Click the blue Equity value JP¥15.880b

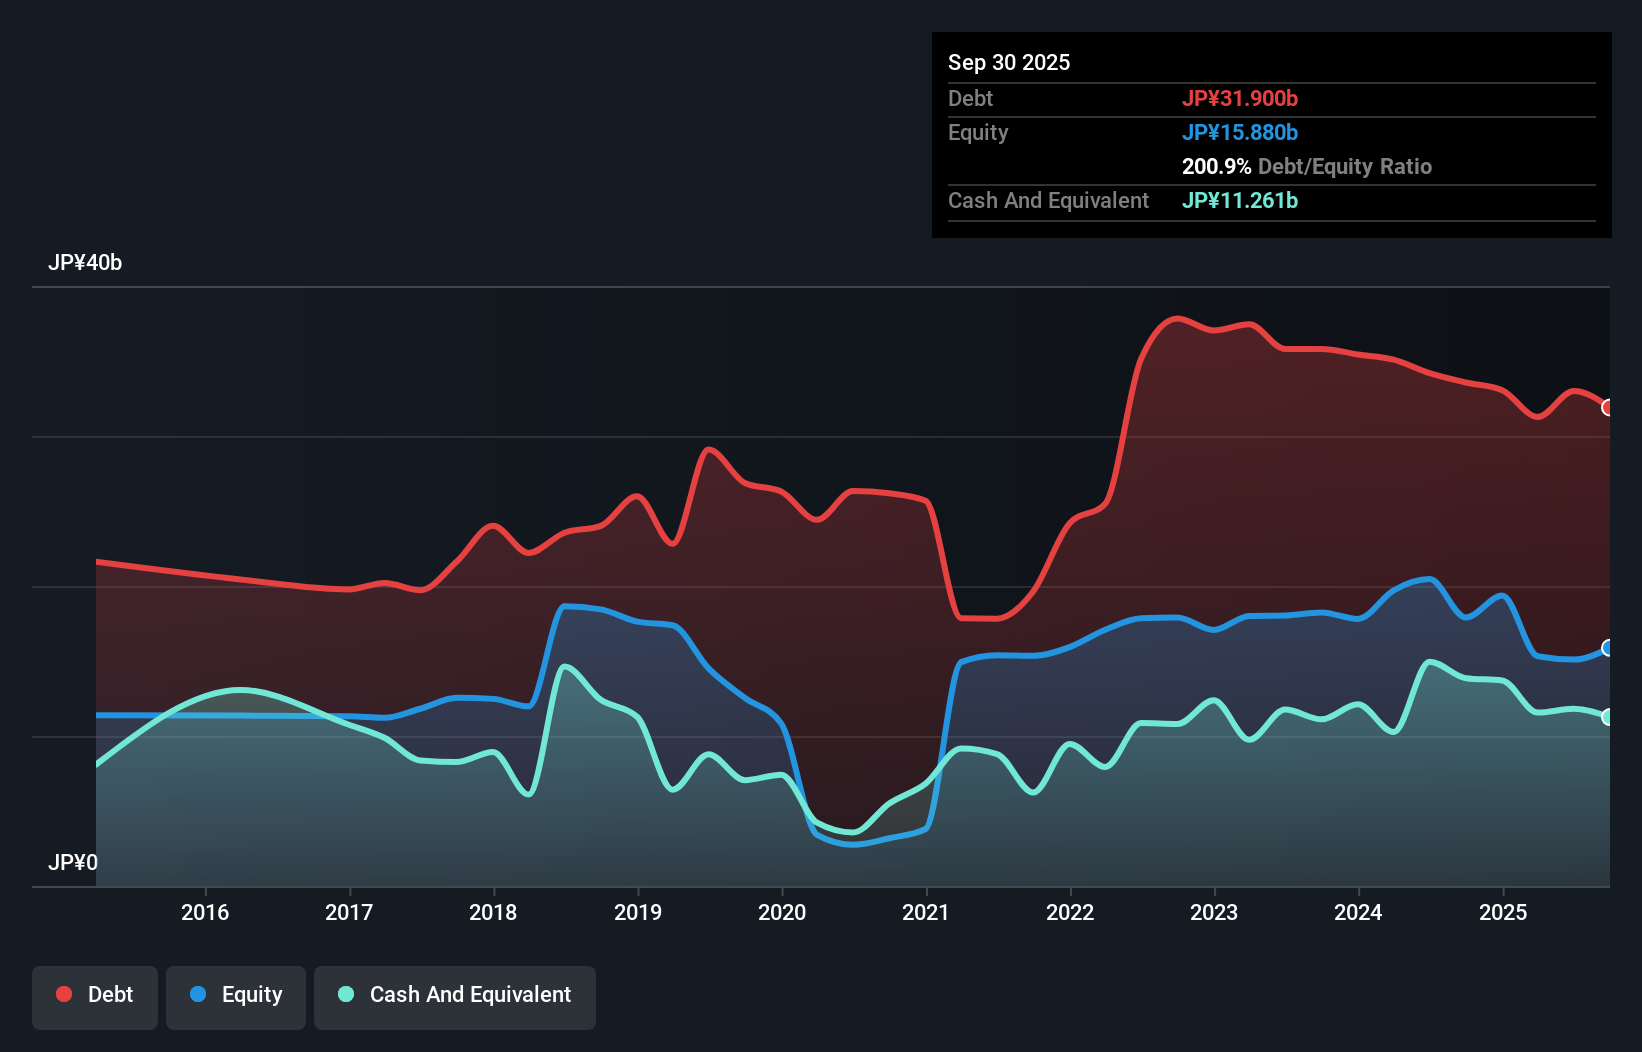tap(1241, 132)
